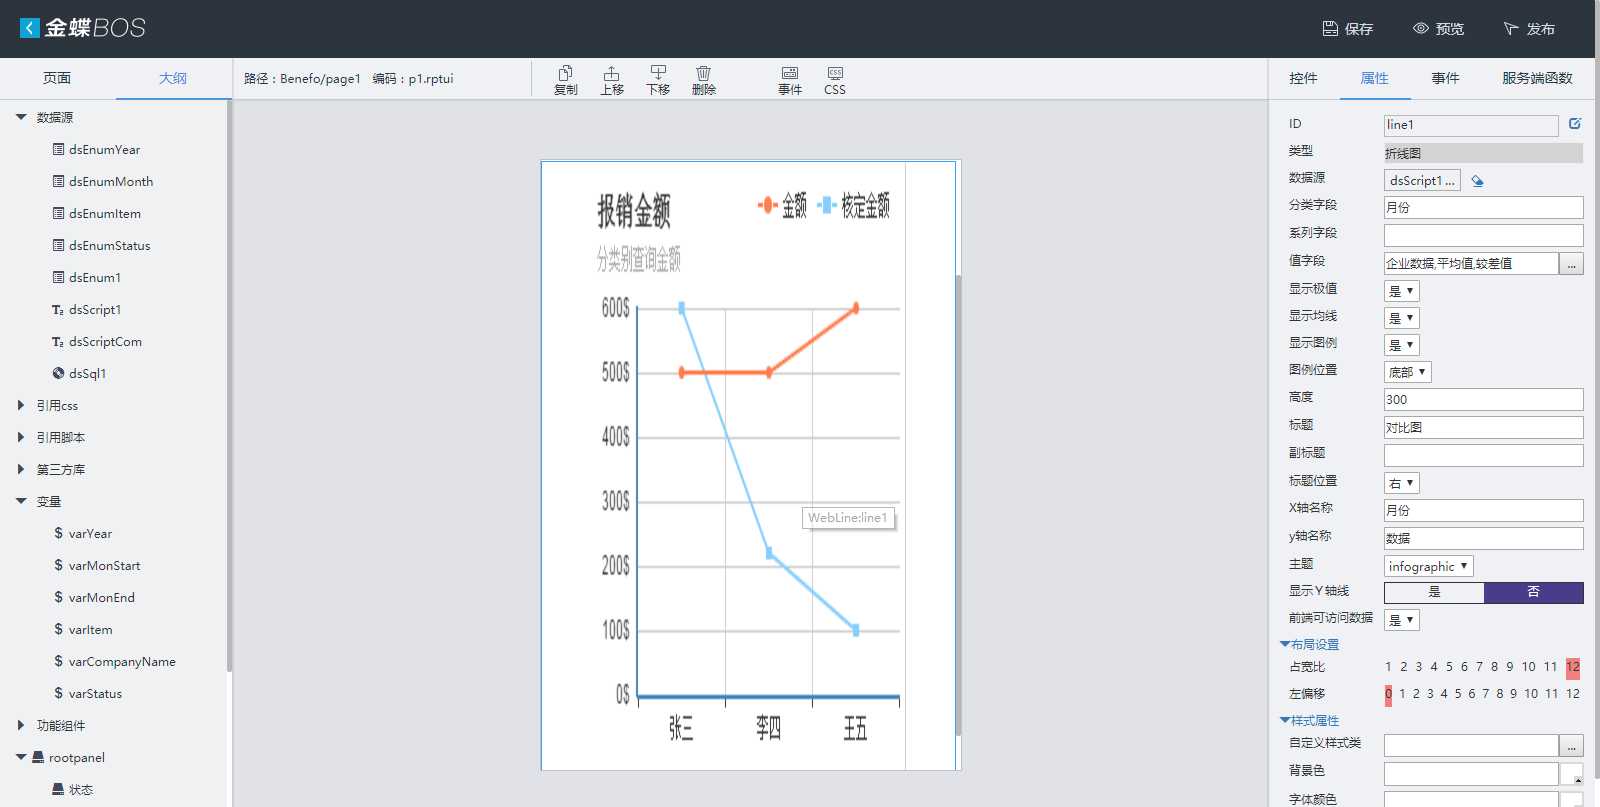This screenshot has height=807, width=1600.
Task: Expand the 第三方库 node
Action: pos(21,469)
